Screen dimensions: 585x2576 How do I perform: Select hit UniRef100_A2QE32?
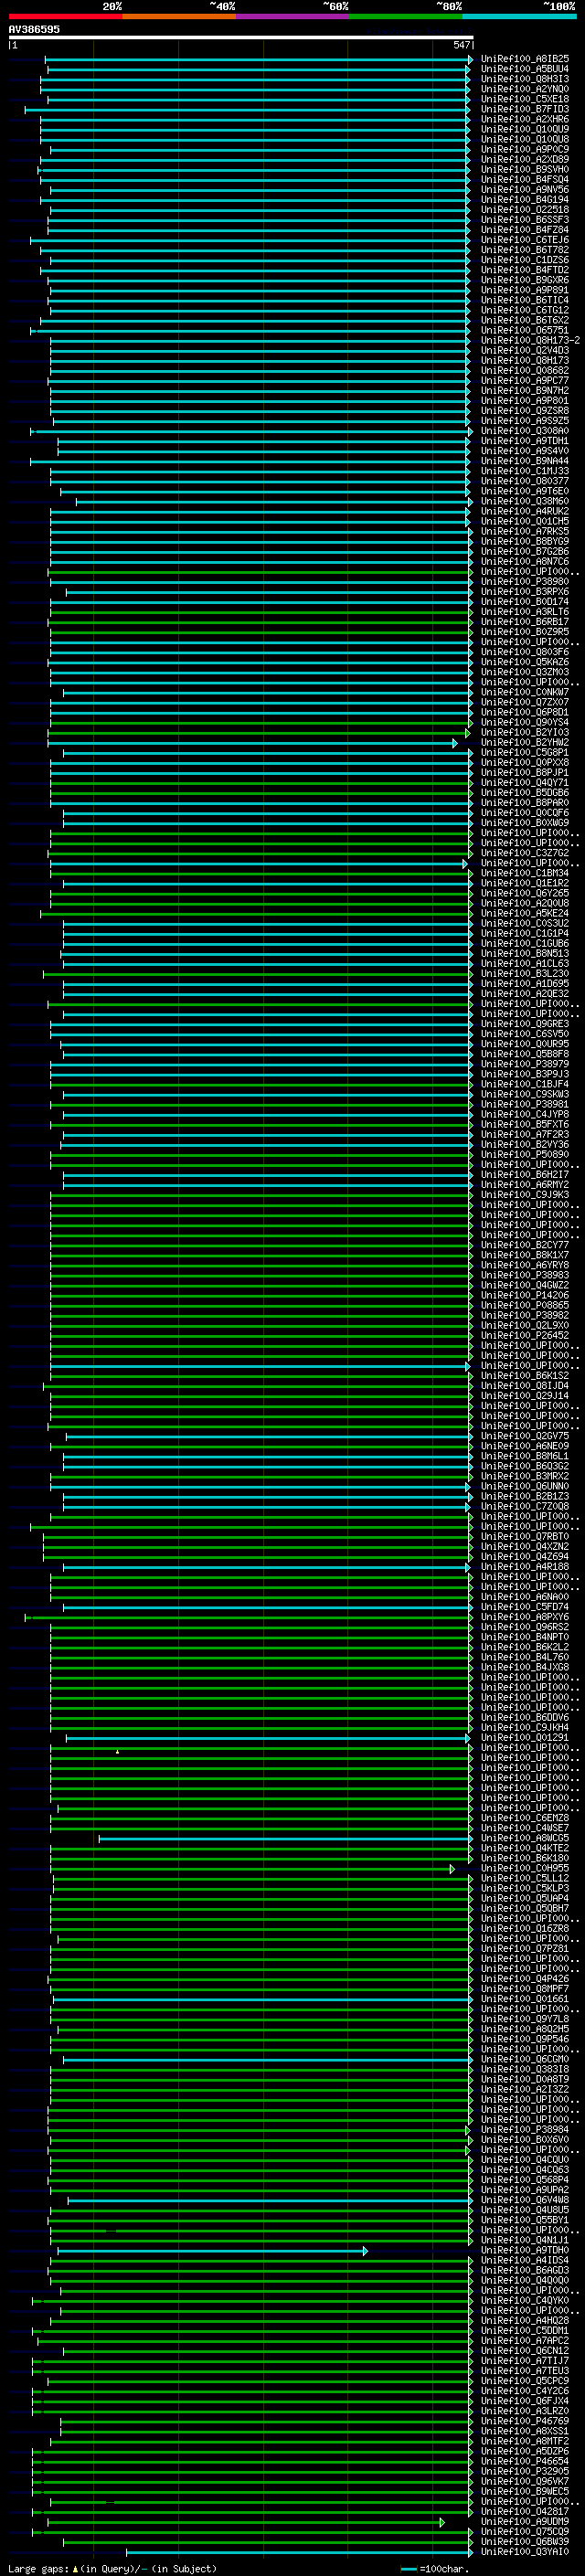pos(524,993)
